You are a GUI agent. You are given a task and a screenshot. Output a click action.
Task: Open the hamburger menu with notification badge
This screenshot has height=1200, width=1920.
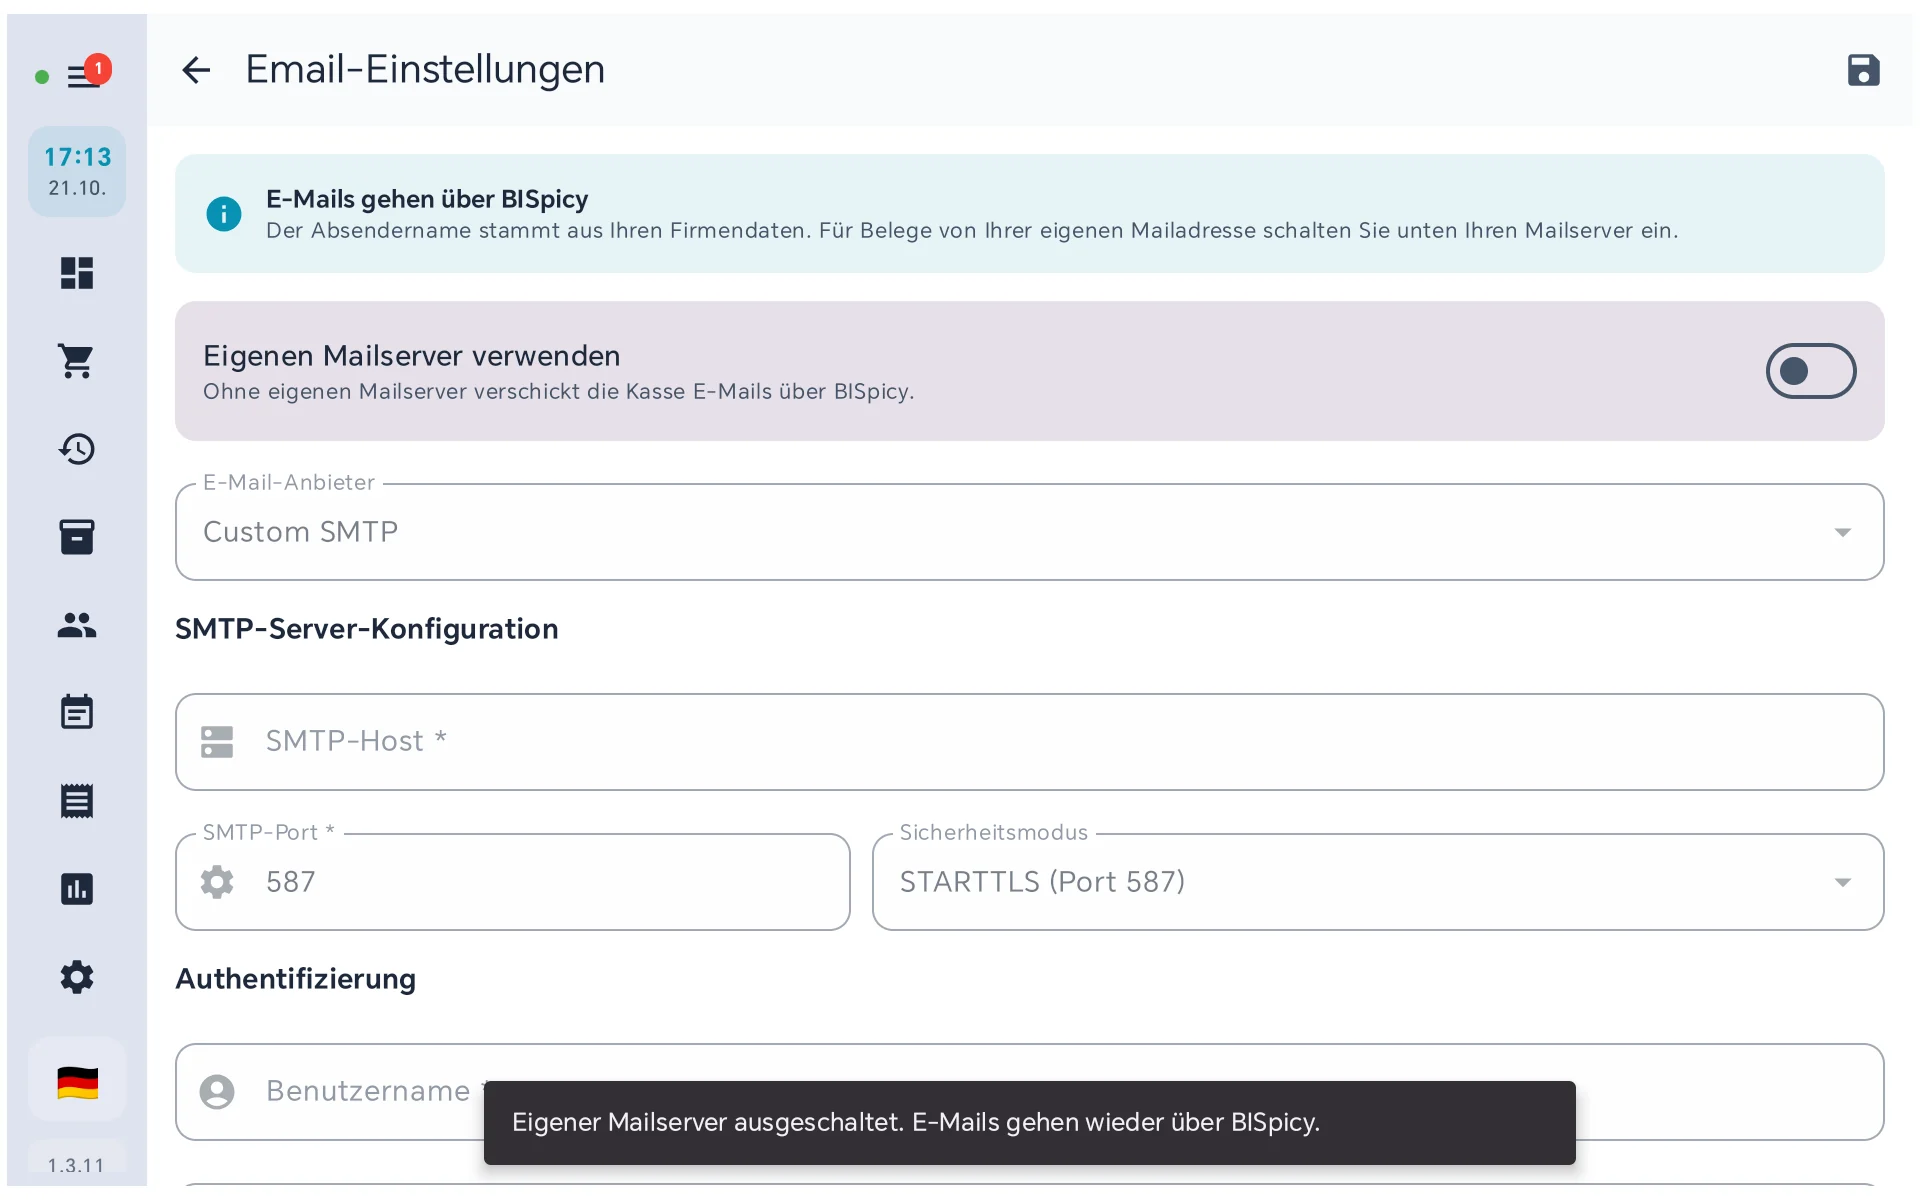point(84,76)
